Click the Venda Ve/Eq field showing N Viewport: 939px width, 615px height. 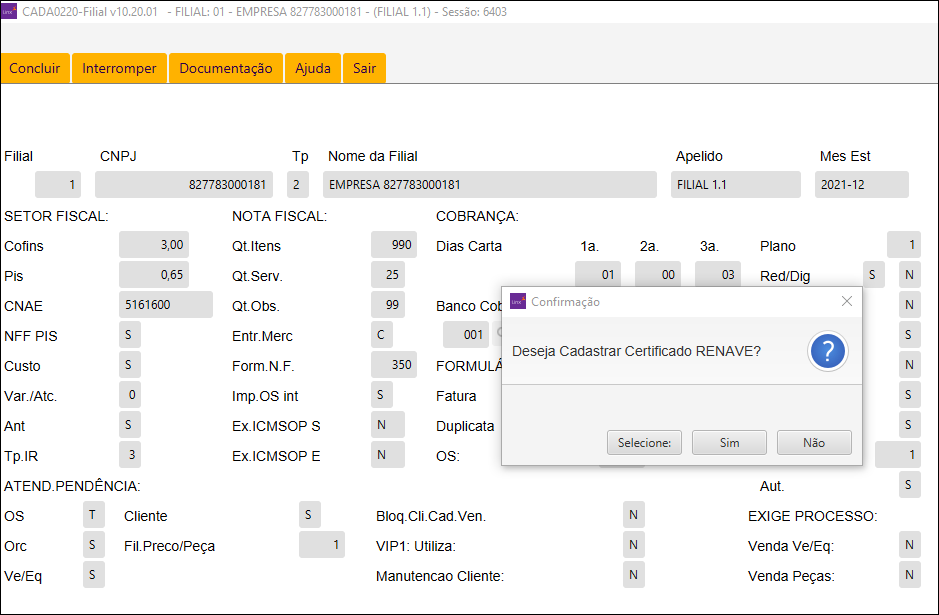coord(910,544)
